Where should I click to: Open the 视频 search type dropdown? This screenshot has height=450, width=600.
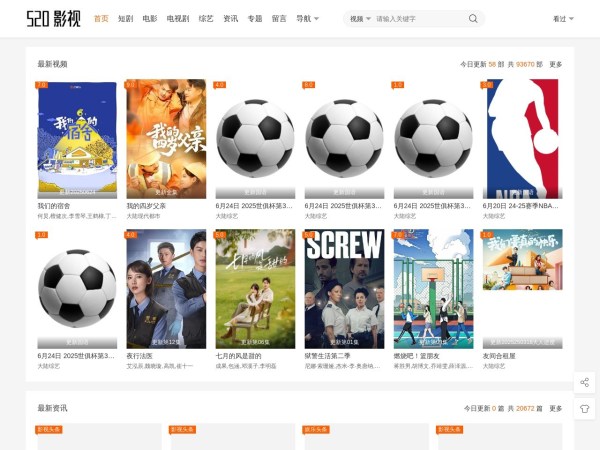[360, 19]
